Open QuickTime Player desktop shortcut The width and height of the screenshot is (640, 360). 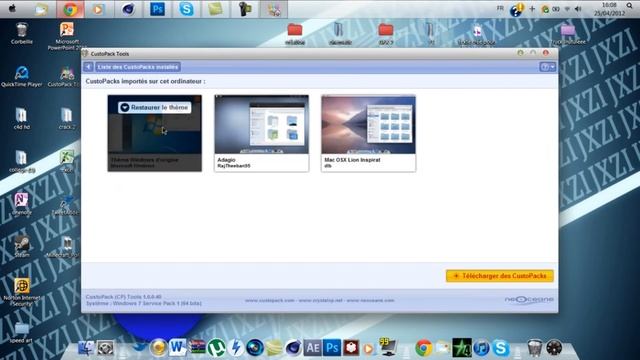22,77
